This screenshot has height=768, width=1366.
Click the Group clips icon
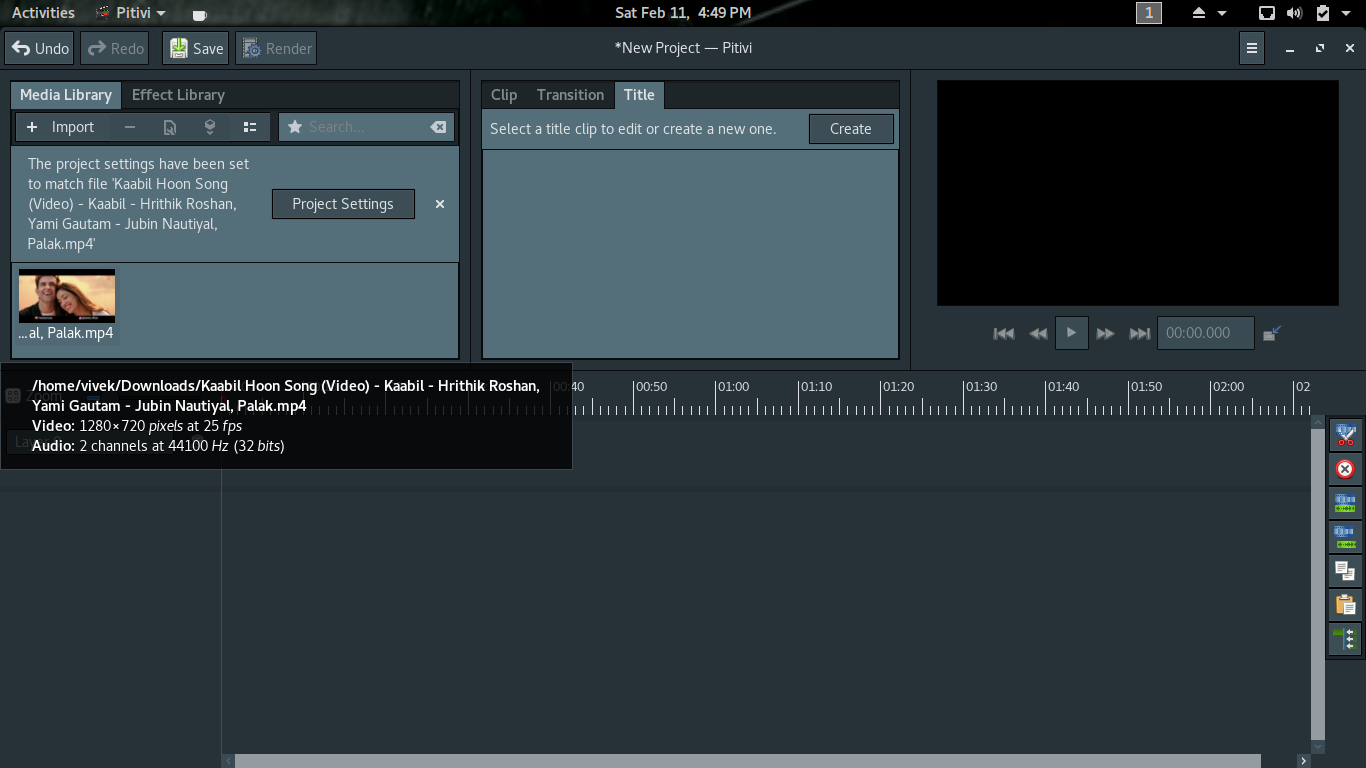[1345, 503]
